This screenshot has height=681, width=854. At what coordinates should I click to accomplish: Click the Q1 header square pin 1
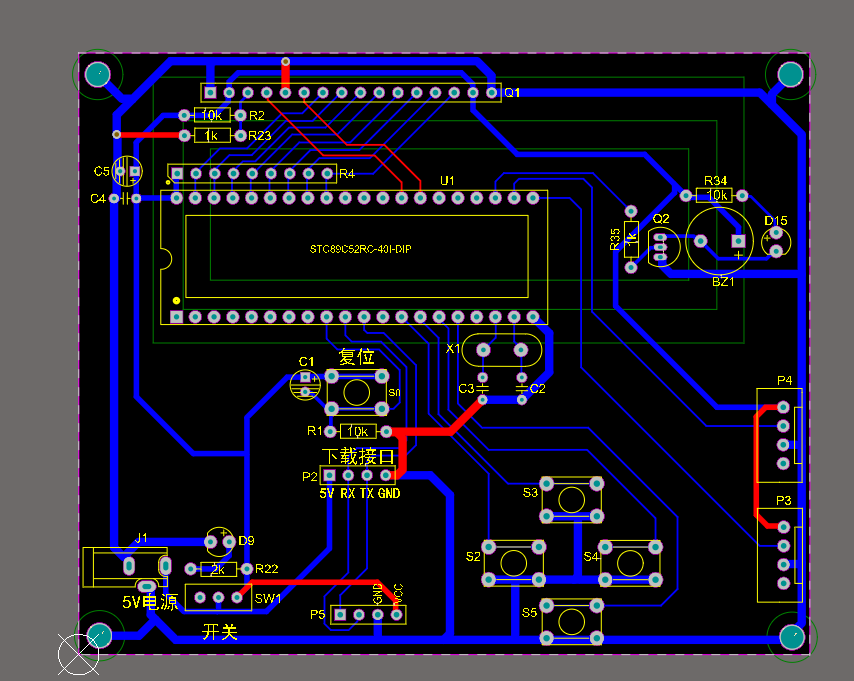tap(210, 93)
